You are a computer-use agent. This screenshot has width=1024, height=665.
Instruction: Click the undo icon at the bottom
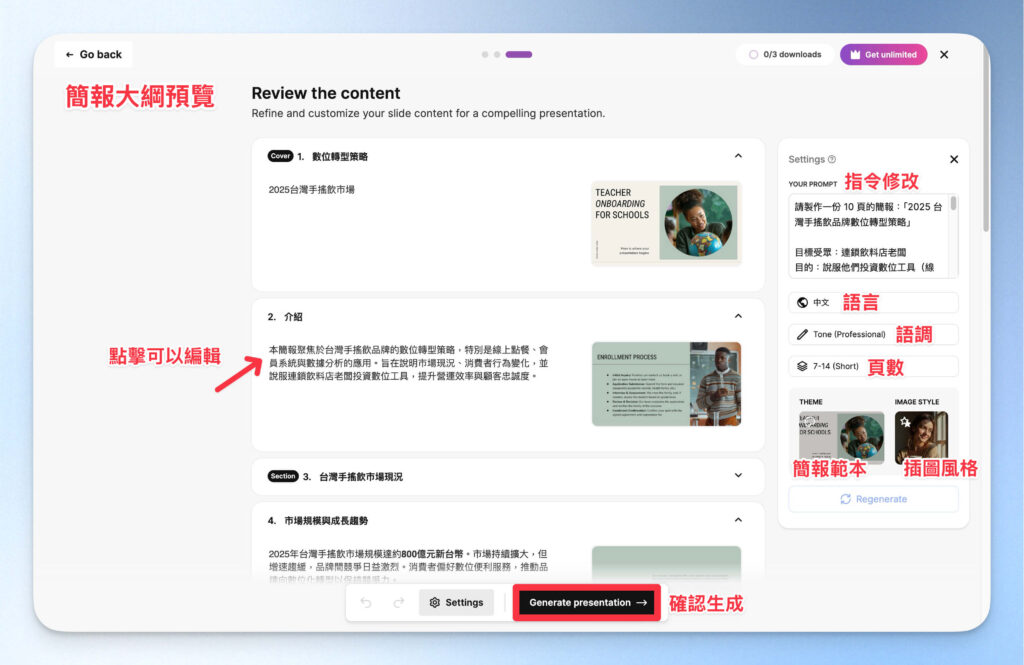364,602
